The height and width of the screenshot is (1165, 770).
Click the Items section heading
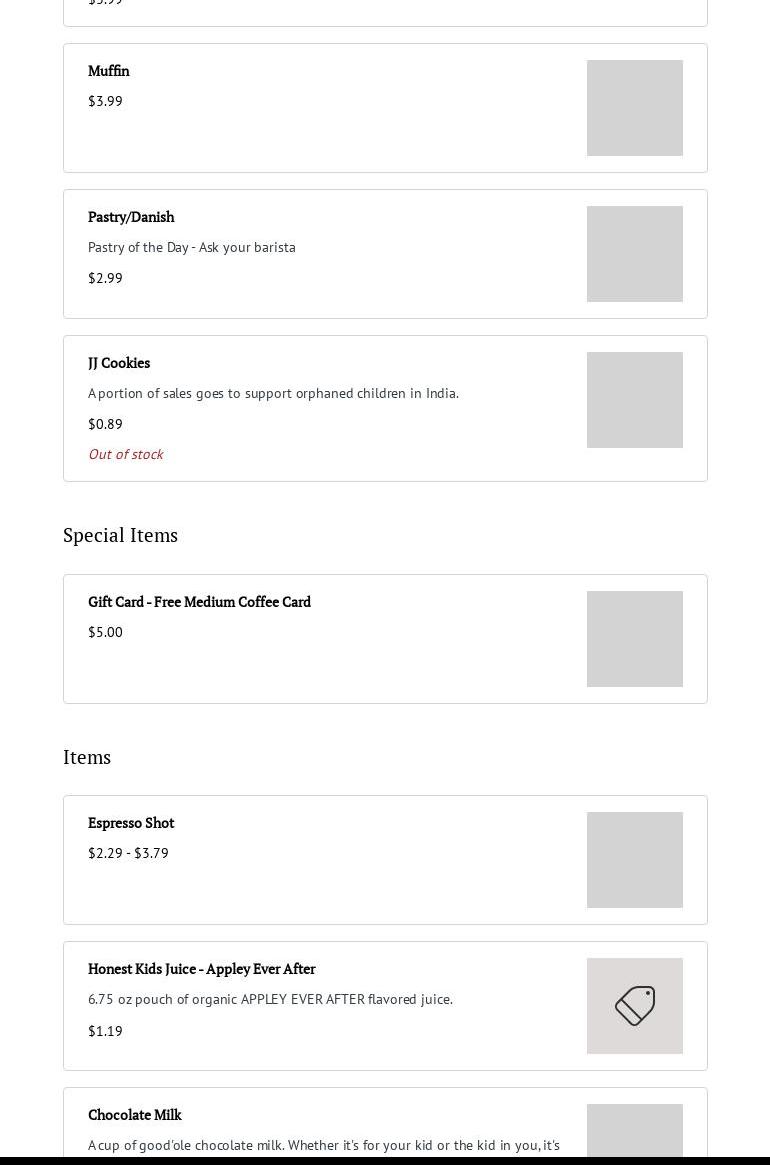[87, 757]
